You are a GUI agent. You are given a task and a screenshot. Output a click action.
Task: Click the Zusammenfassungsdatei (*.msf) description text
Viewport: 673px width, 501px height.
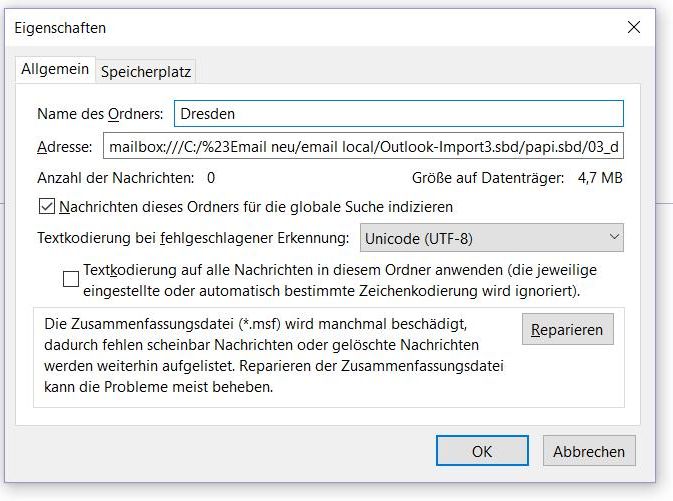click(270, 356)
